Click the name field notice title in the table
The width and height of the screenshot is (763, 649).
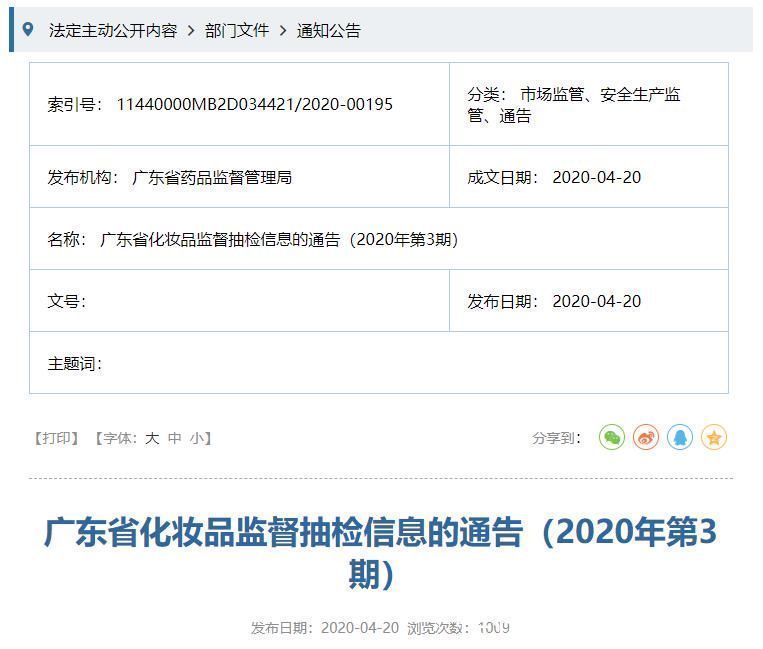pos(279,239)
